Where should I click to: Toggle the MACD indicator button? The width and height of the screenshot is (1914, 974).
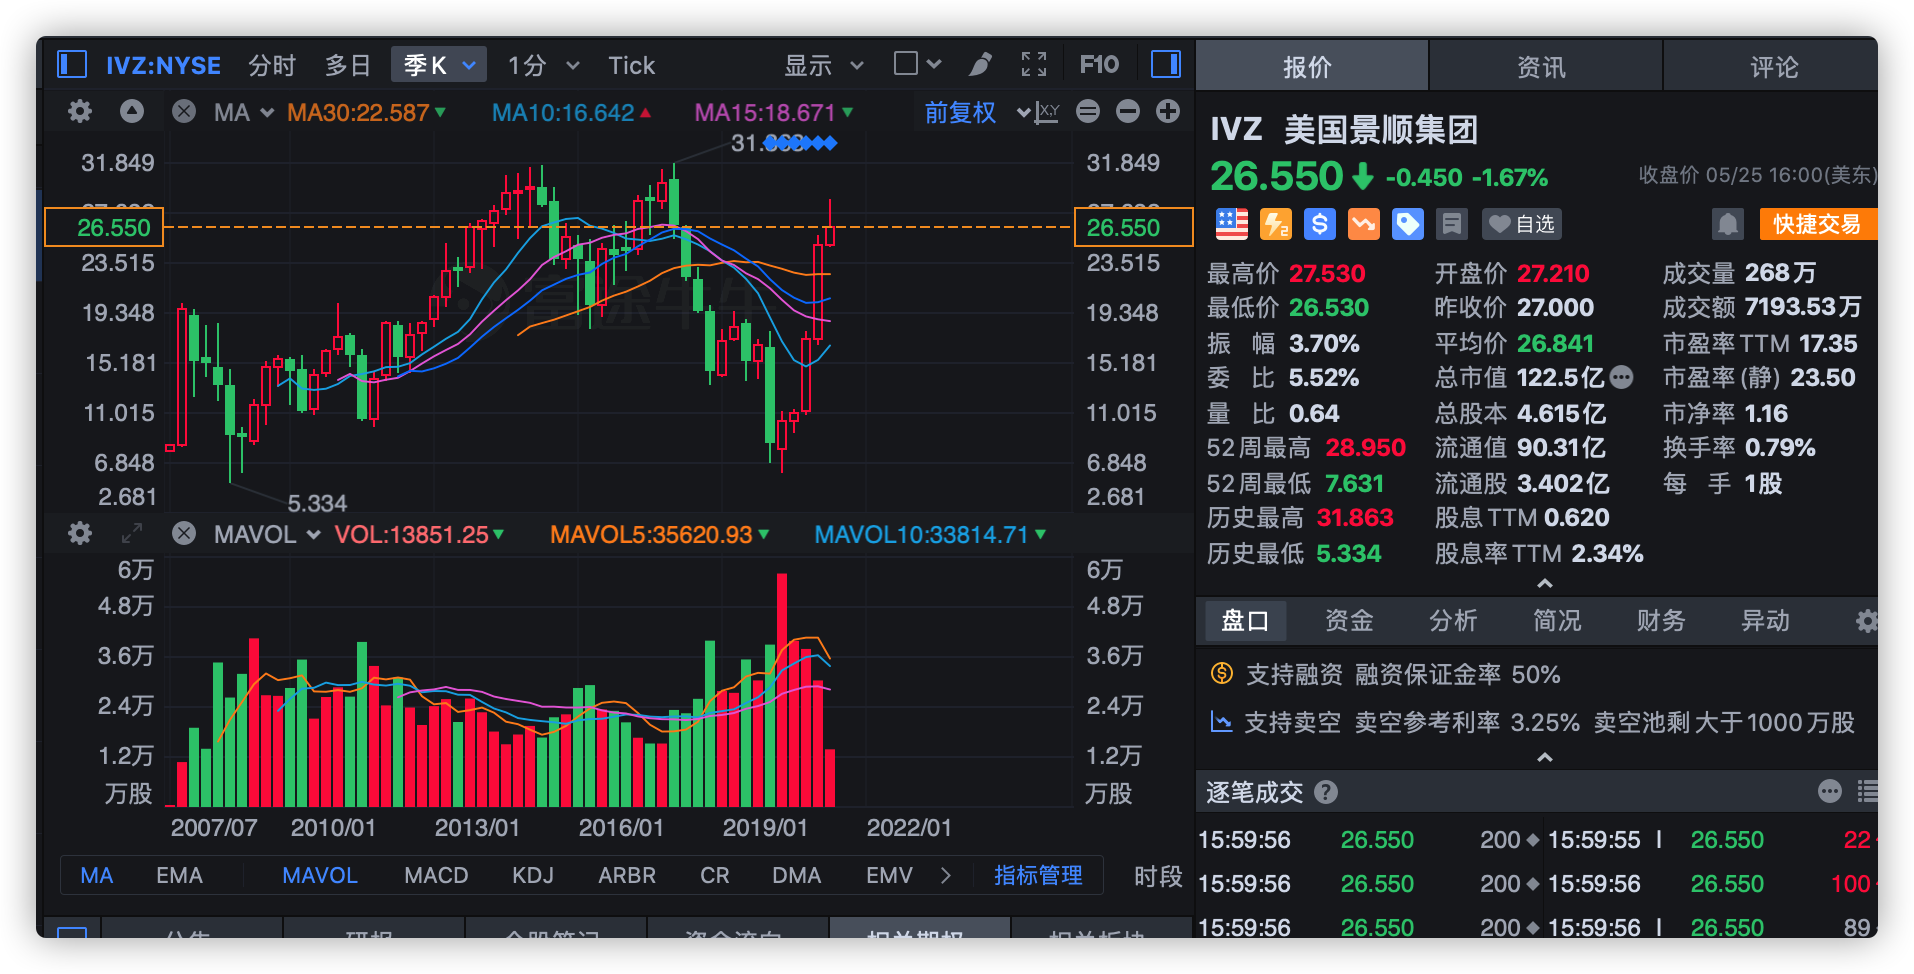[436, 876]
